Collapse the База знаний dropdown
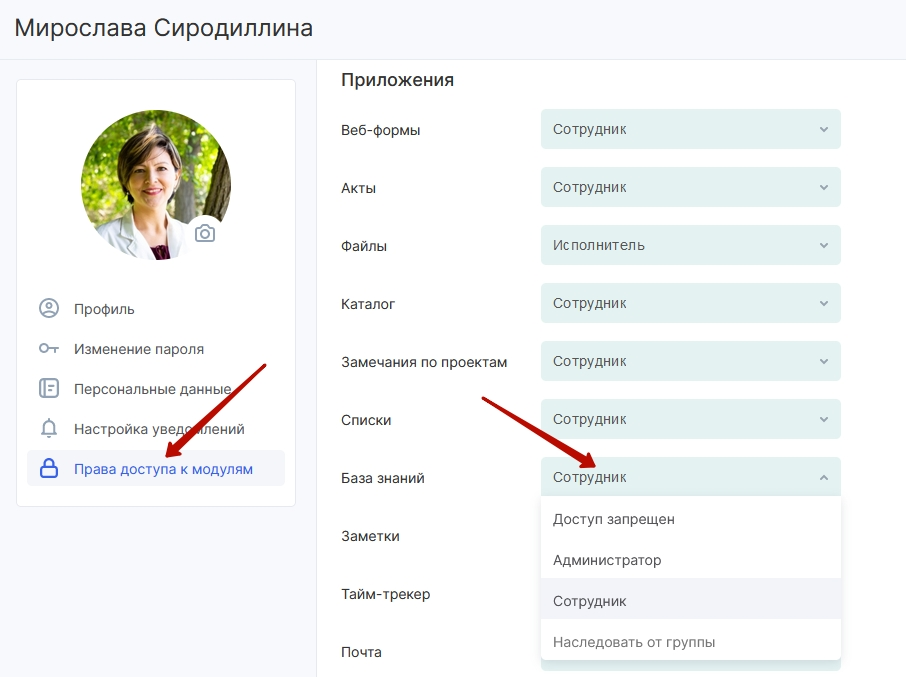This screenshot has width=906, height=677. pos(690,477)
